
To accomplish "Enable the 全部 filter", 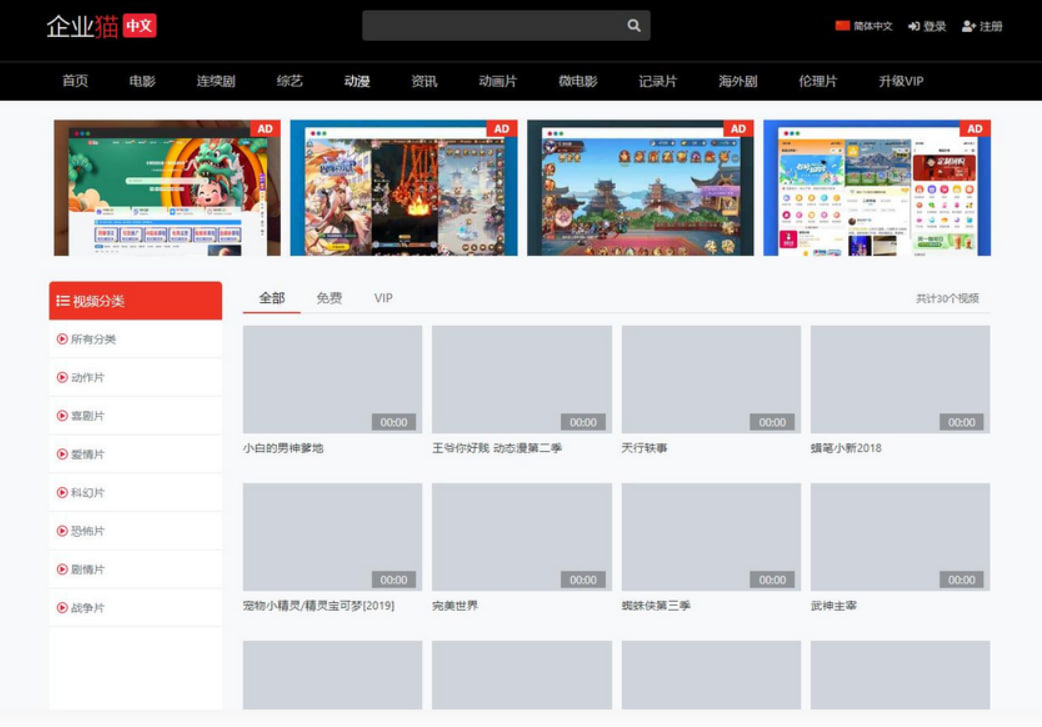I will 270,297.
